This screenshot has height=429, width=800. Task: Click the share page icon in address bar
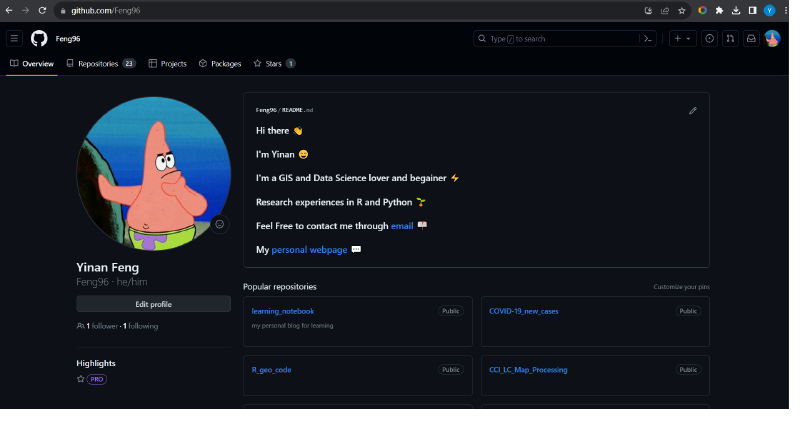click(x=665, y=10)
